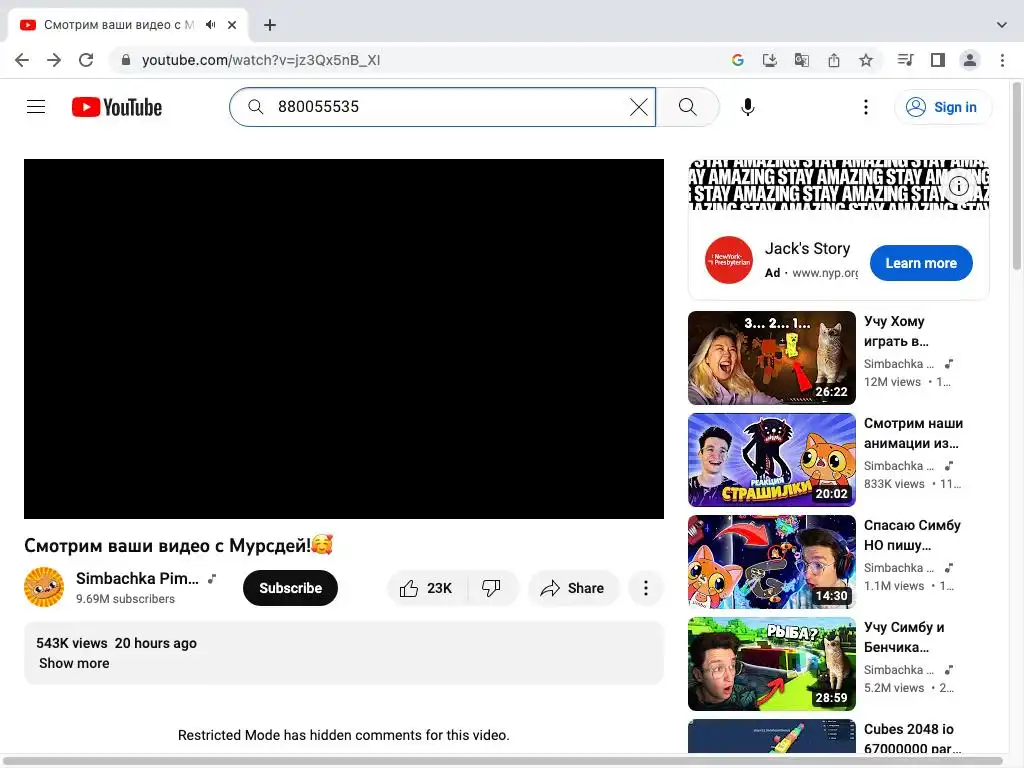Open YouTube settings three-dot menu
Image resolution: width=1024 pixels, height=768 pixels.
[866, 106]
